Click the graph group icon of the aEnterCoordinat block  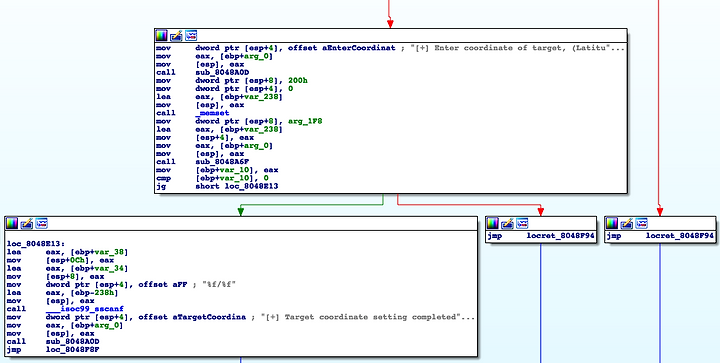191,35
